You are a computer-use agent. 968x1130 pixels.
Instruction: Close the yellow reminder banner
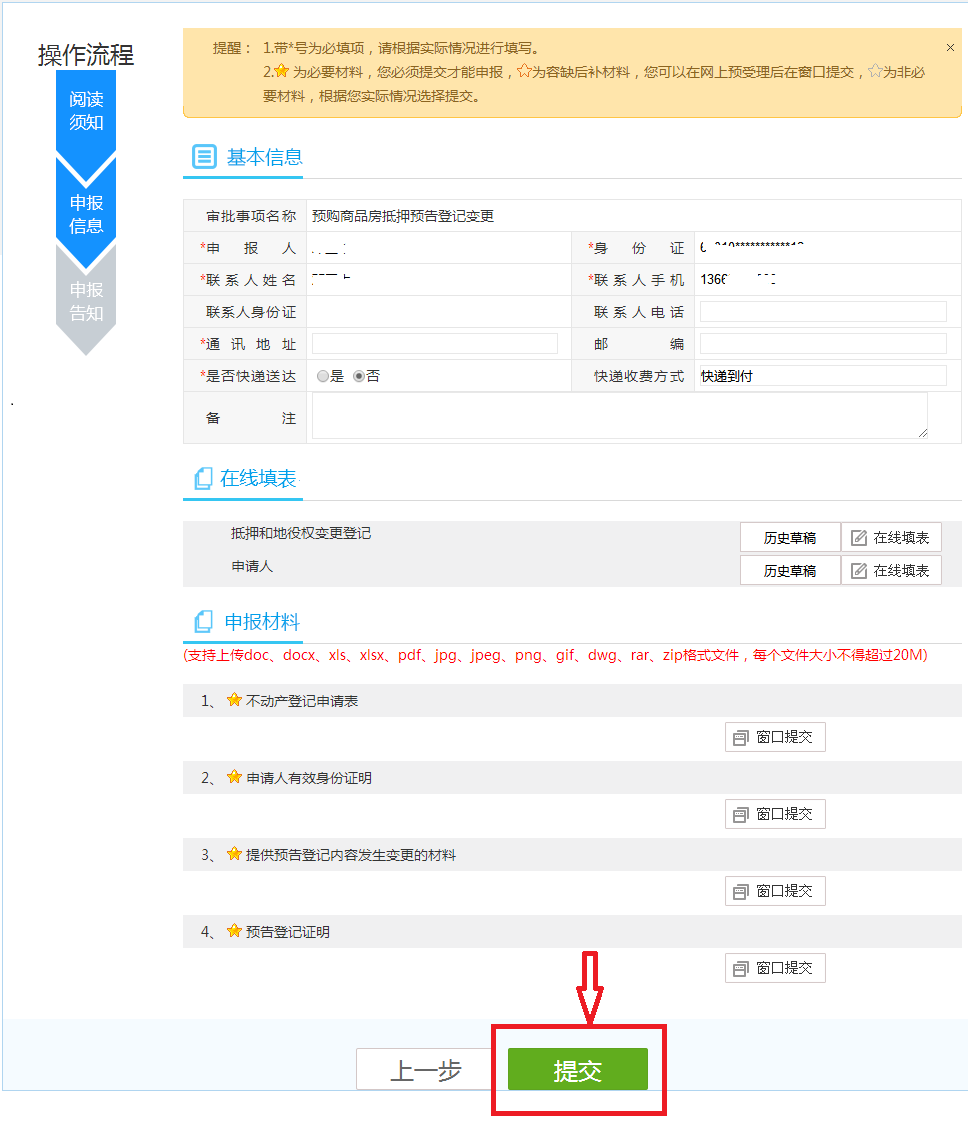(950, 47)
